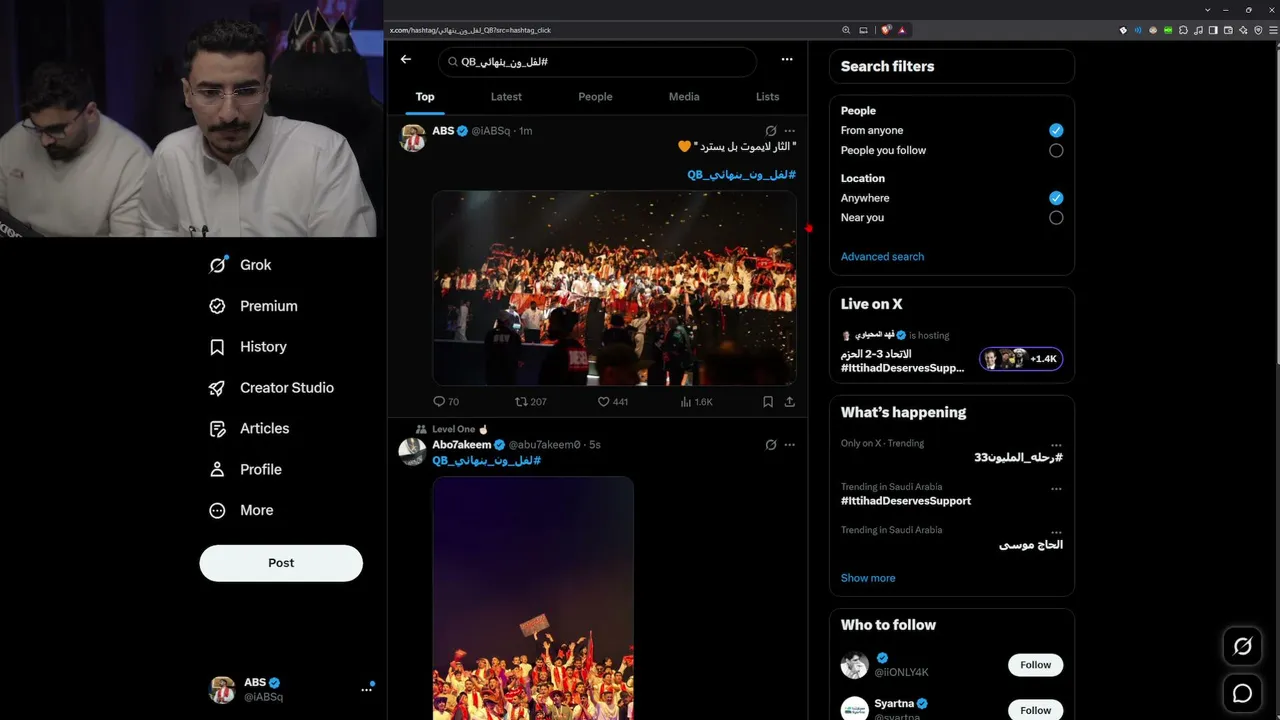This screenshot has height=720, width=1280.
Task: Open account switcher dots beside @iABSq
Action: pos(367,689)
